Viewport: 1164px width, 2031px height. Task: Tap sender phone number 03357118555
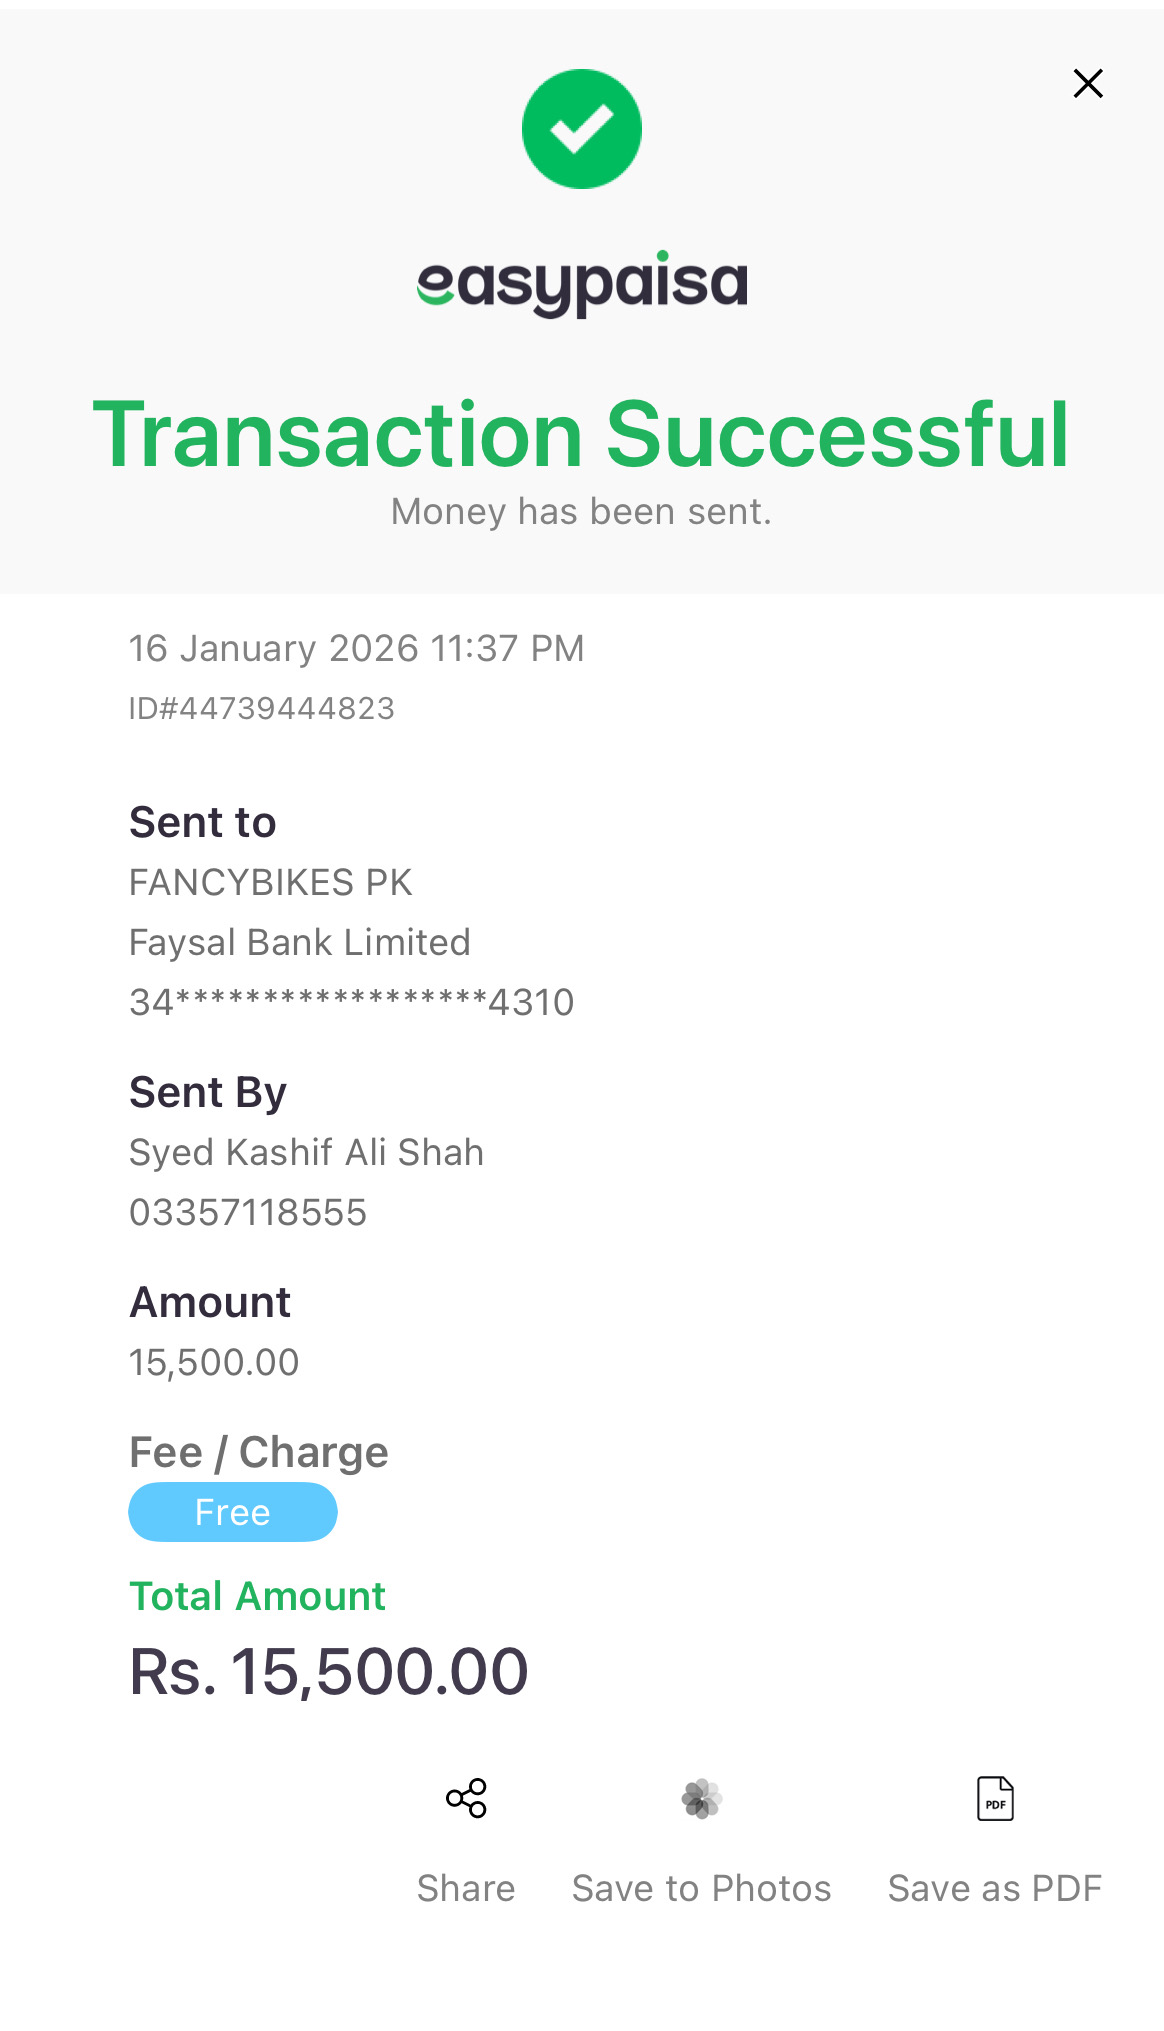tap(248, 1212)
